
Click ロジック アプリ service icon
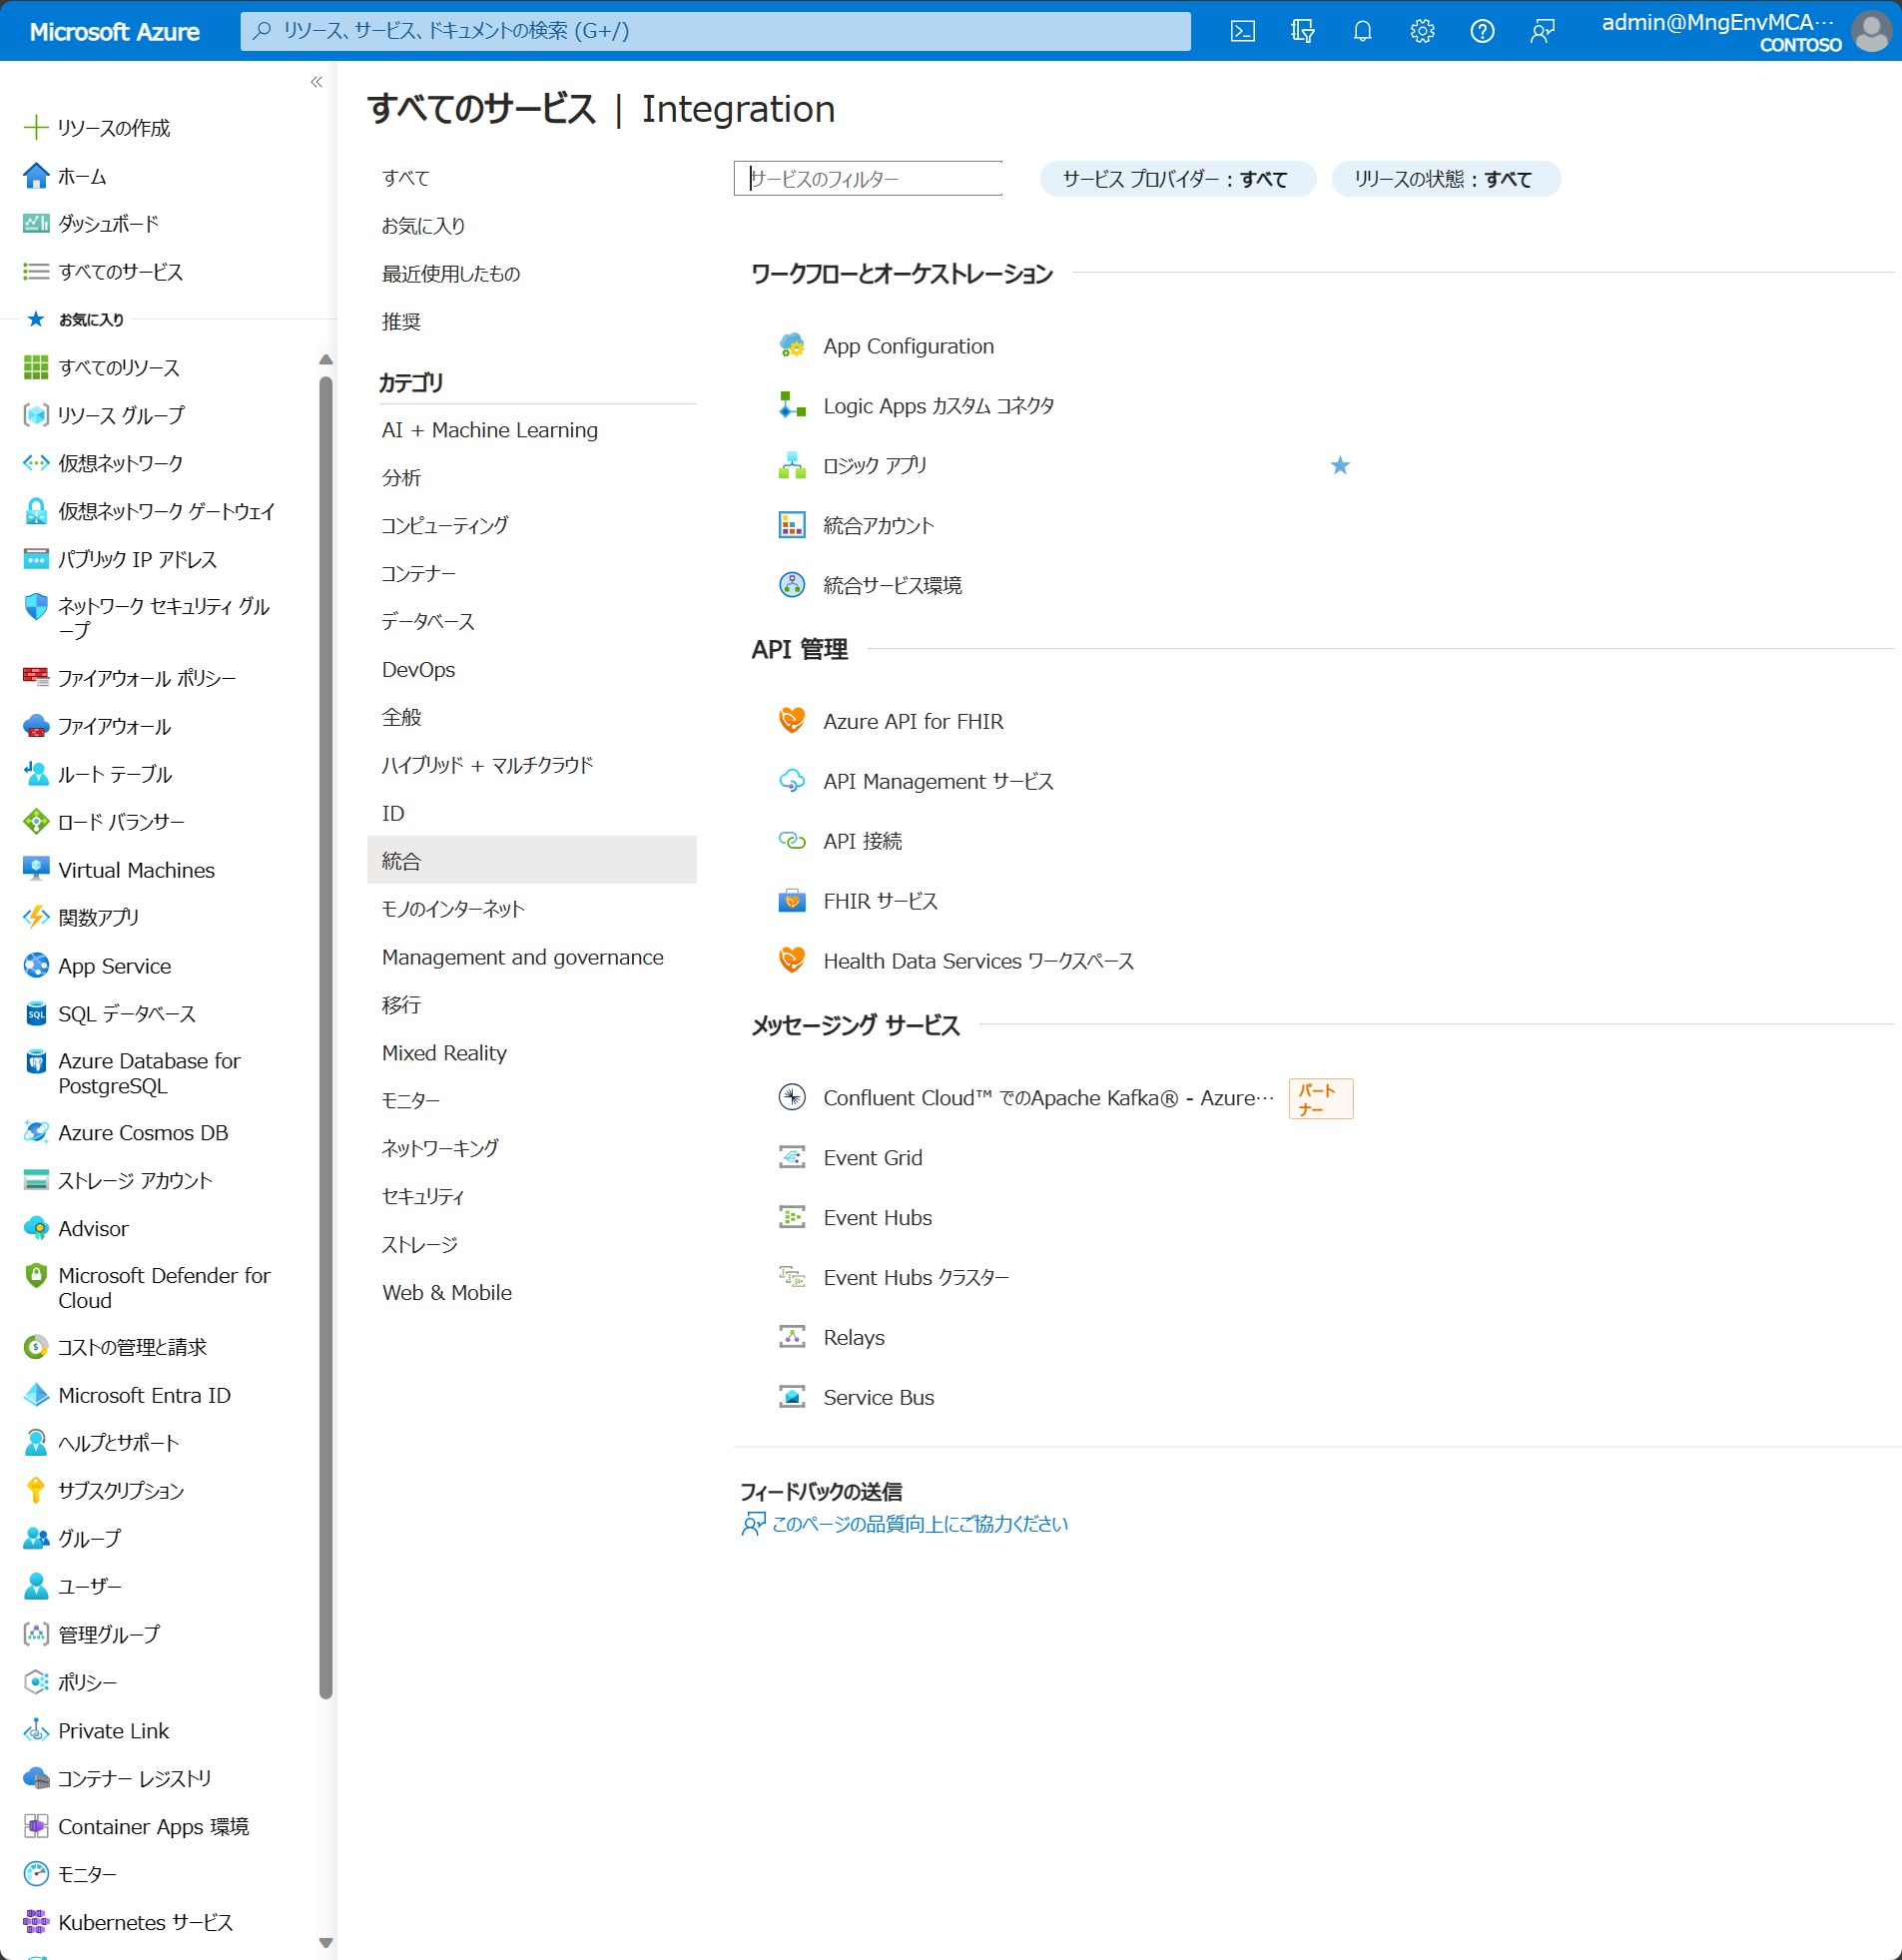(x=792, y=466)
